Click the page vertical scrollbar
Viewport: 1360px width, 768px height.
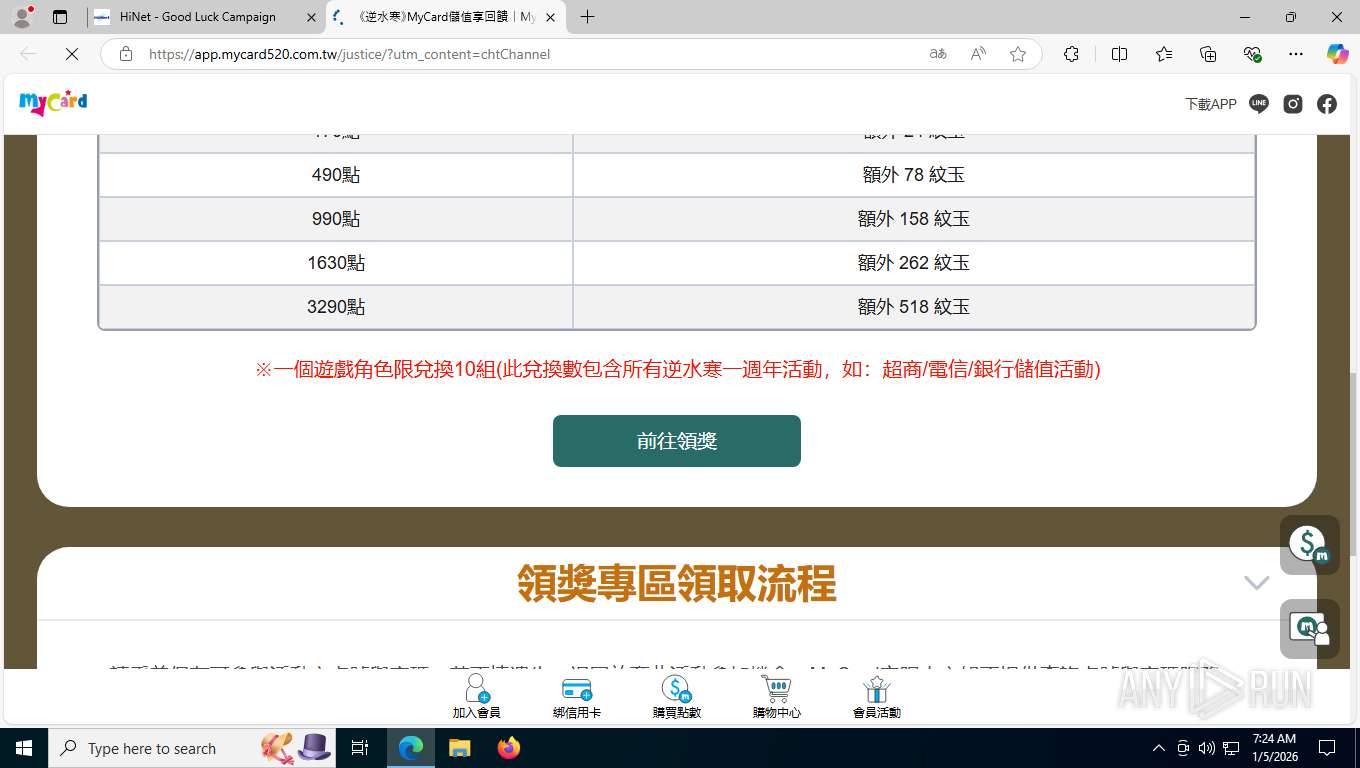tap(1351, 465)
